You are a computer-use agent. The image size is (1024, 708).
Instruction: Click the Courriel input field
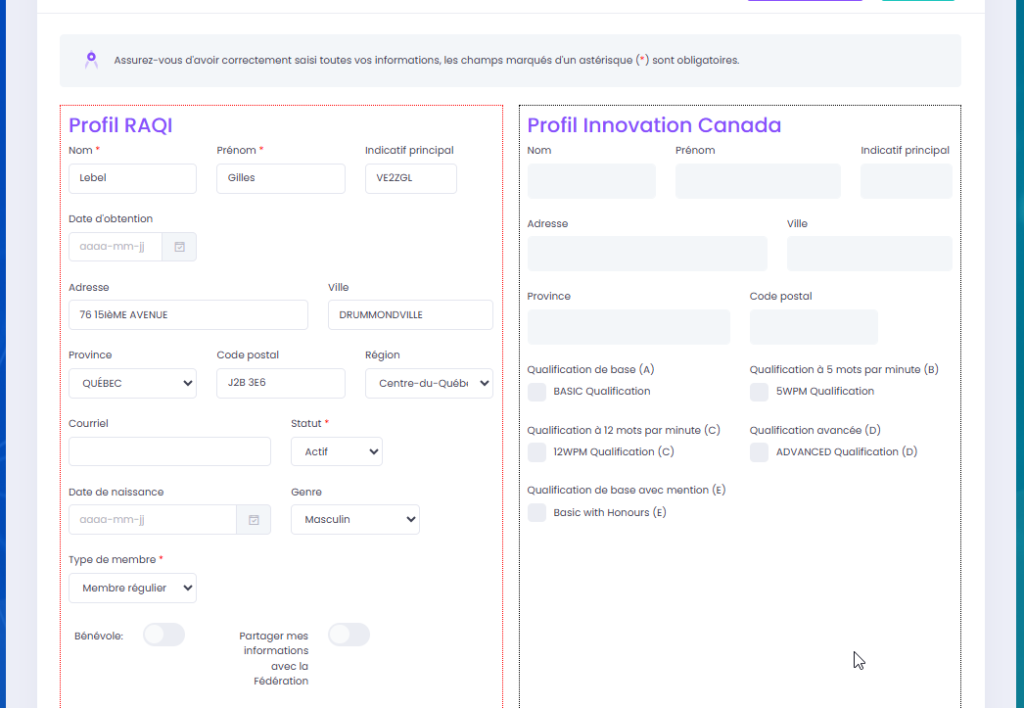coord(169,452)
